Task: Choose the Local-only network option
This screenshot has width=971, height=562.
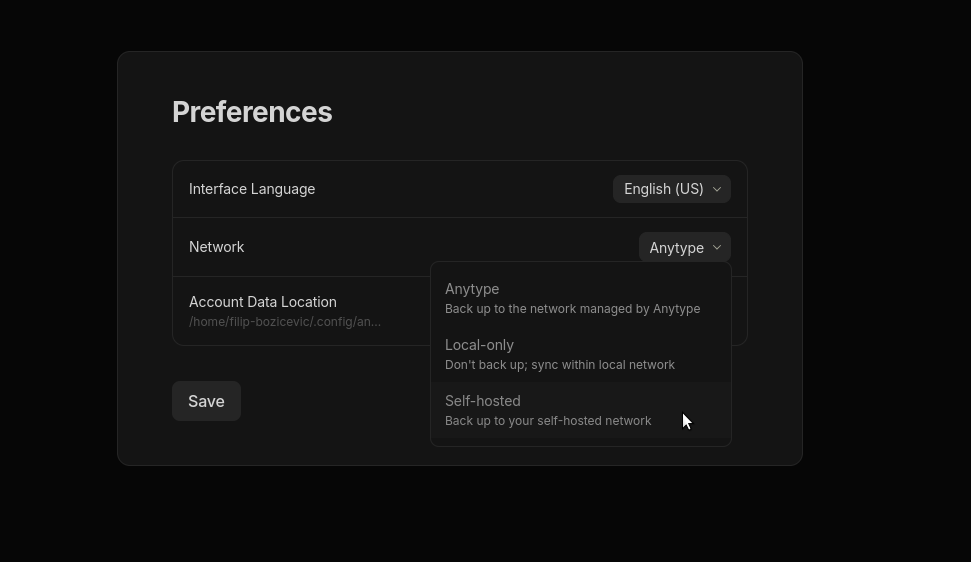Action: coord(580,354)
